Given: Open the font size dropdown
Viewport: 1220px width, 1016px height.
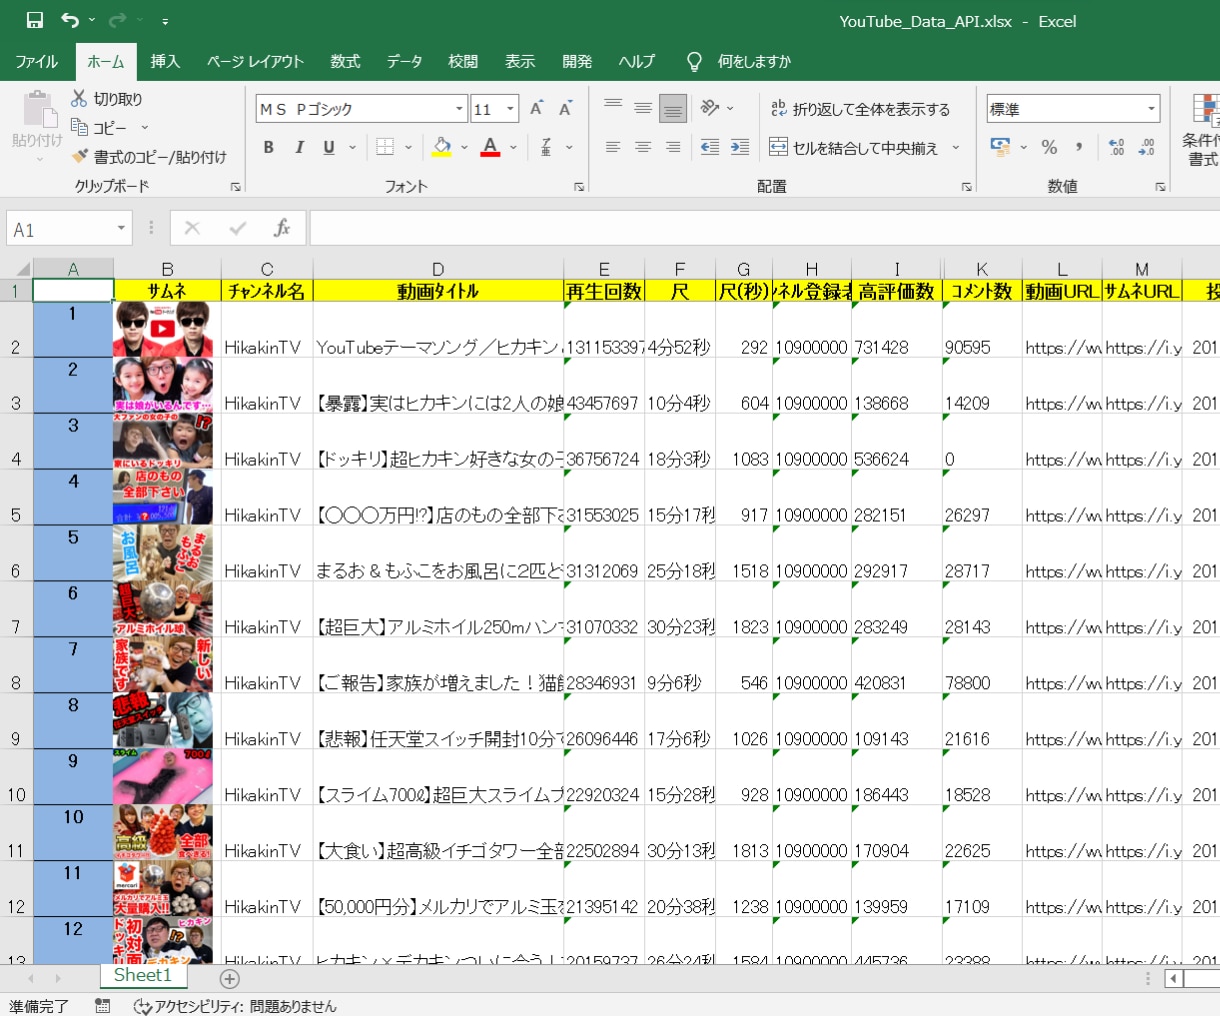Looking at the screenshot, I should click(510, 109).
